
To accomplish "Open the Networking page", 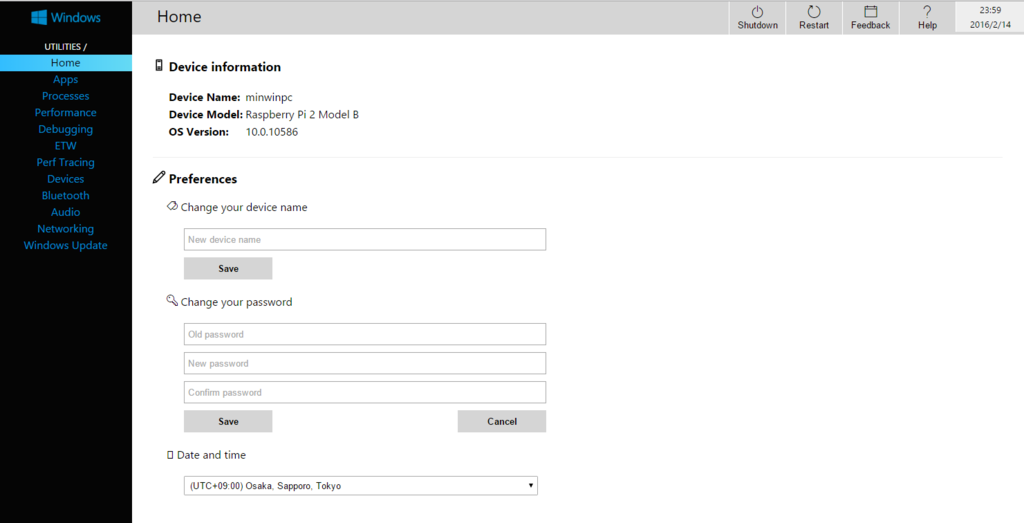I will tap(65, 229).
